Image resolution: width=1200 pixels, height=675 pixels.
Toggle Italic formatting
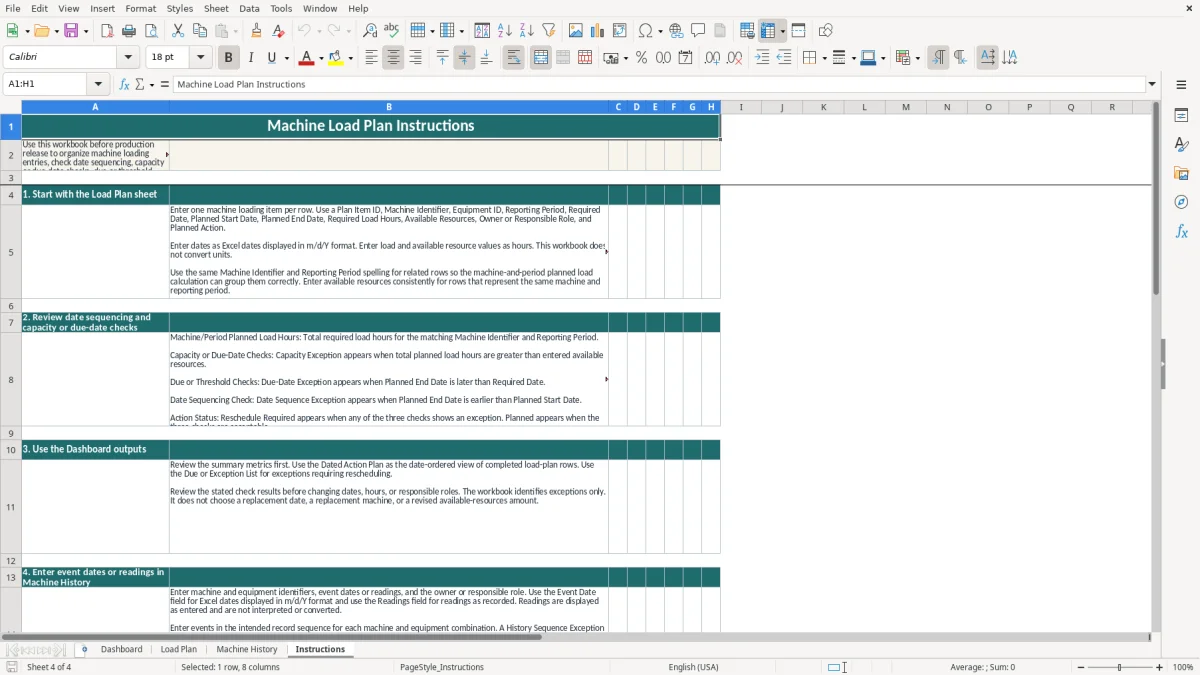tap(251, 58)
